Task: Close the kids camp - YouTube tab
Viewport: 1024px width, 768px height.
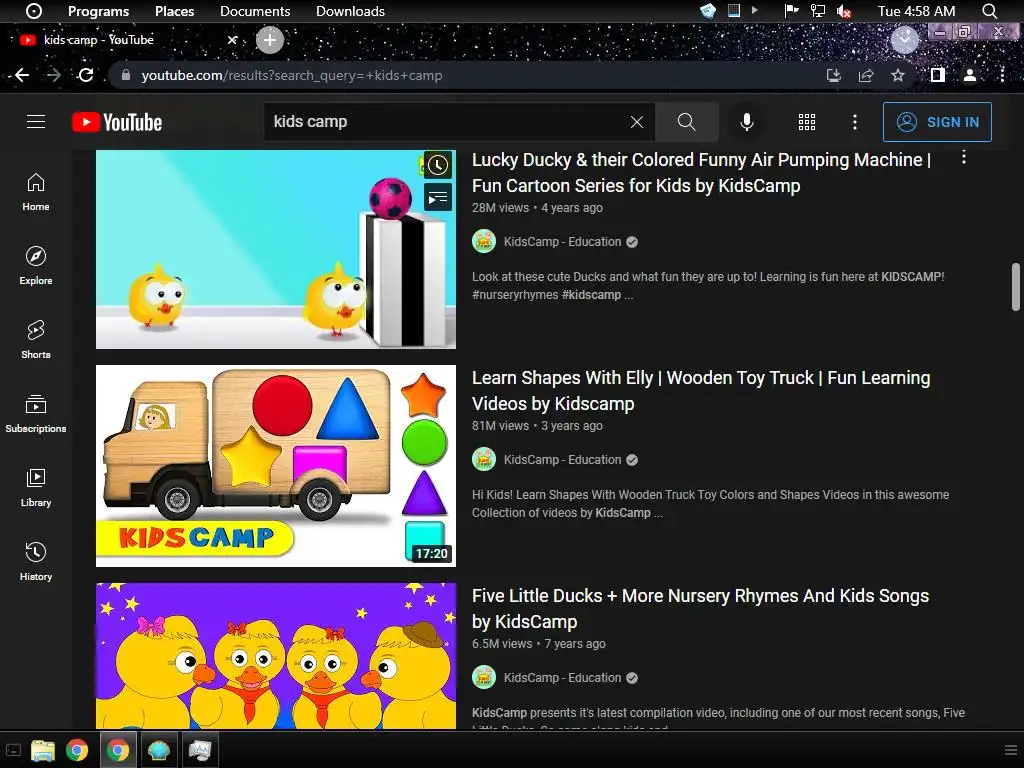Action: tap(232, 40)
